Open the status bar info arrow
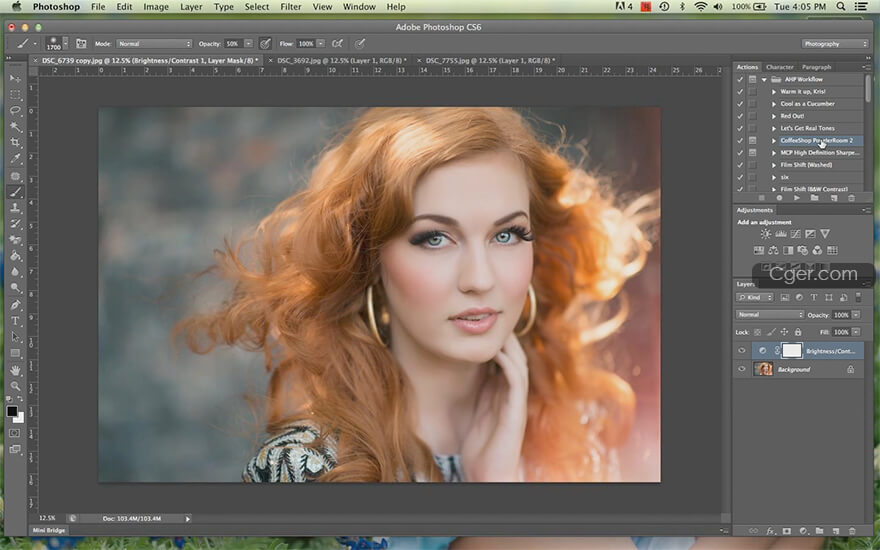Screen dimensions: 880x550 [187, 519]
